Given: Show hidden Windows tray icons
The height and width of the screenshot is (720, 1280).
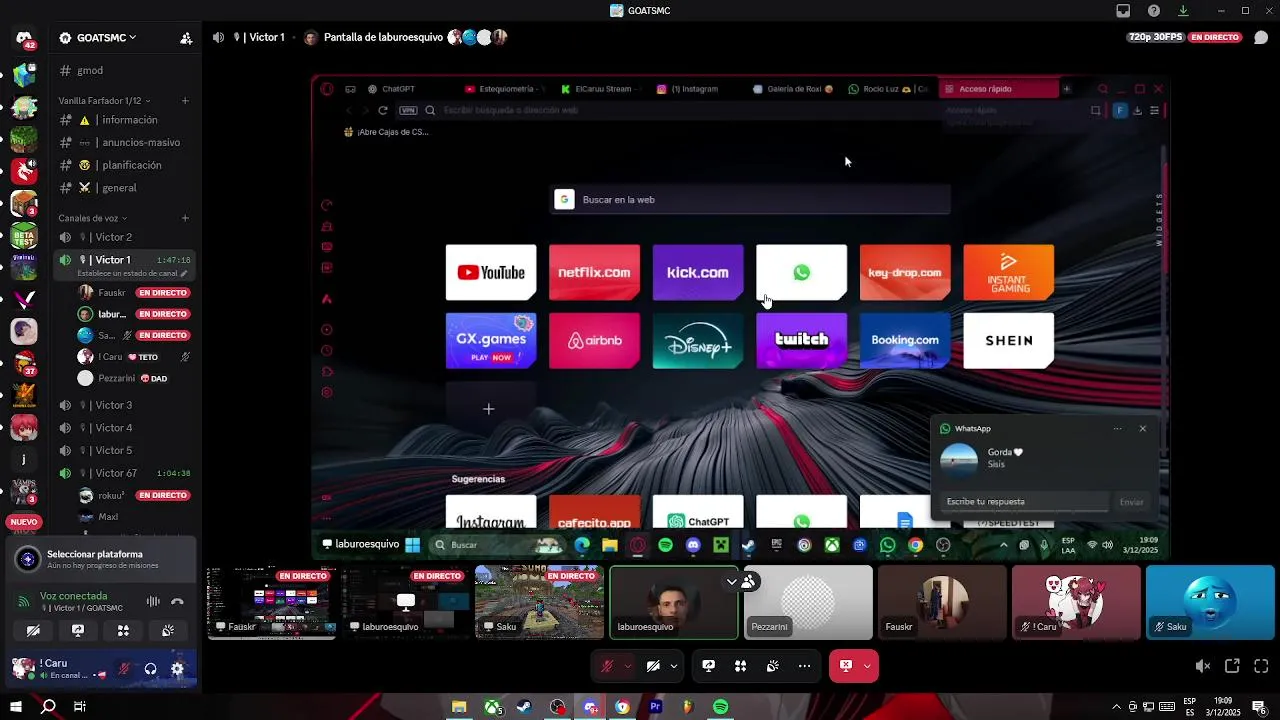Looking at the screenshot, I should [x=1117, y=707].
